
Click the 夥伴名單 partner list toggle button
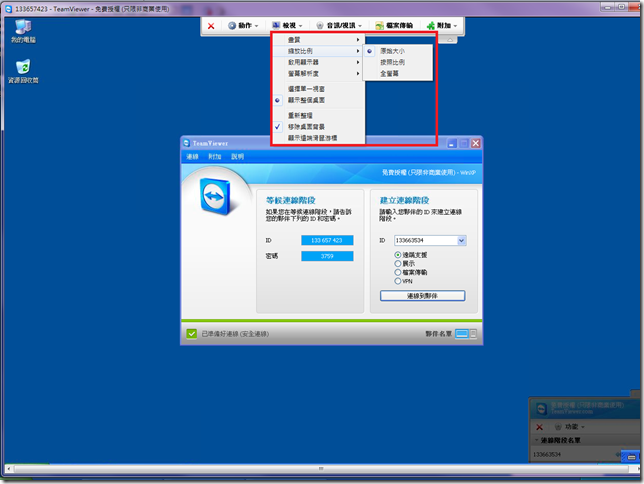(466, 334)
